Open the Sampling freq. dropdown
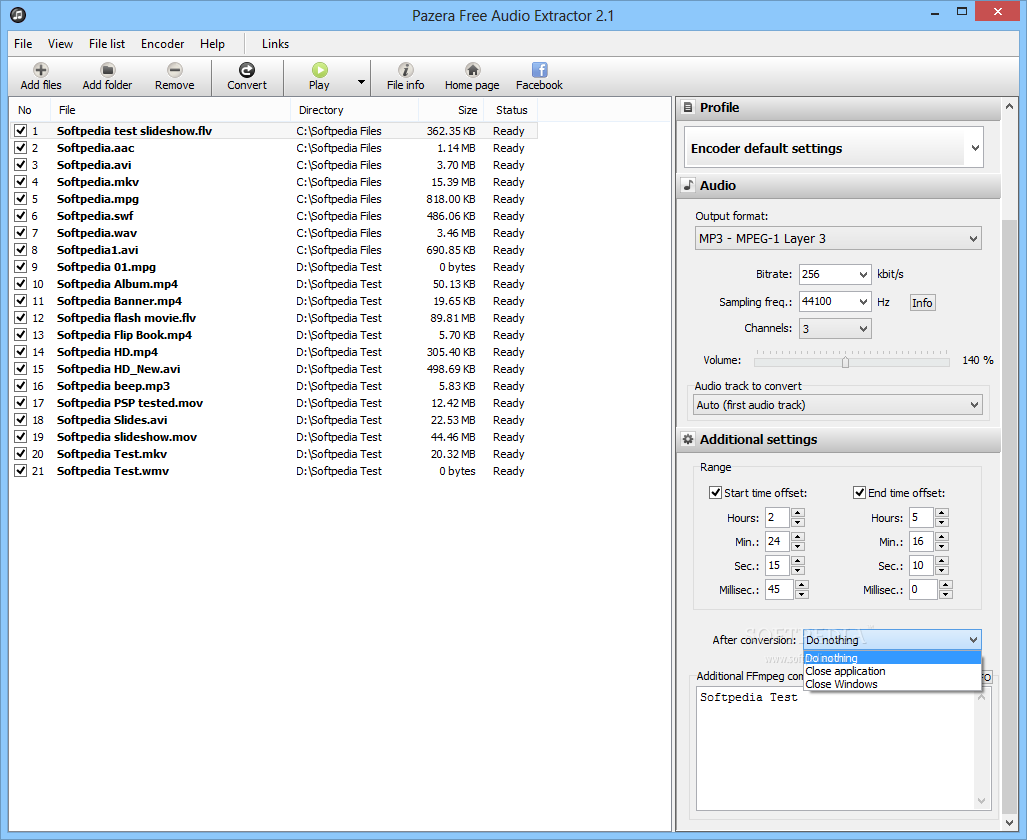The image size is (1027, 840). (863, 301)
